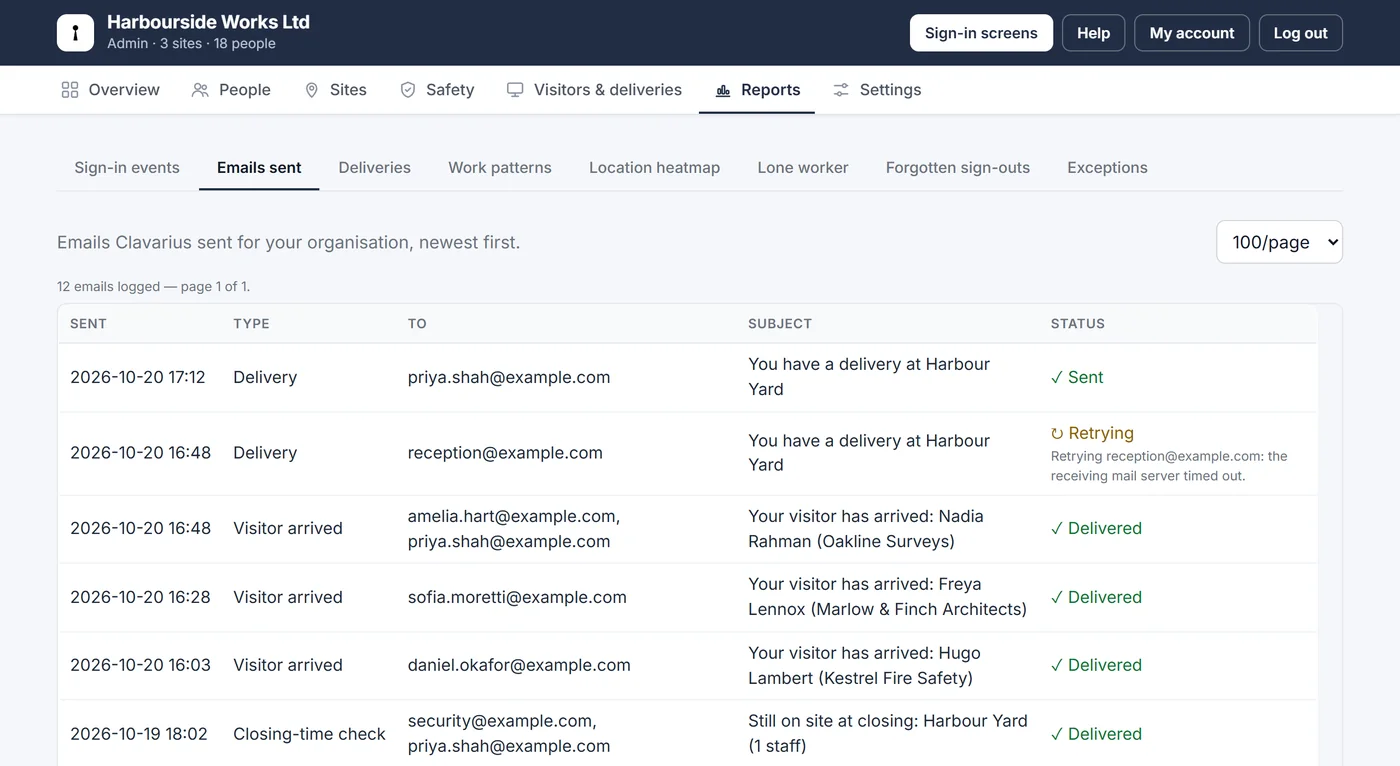View the Location heatmap tab

[655, 168]
